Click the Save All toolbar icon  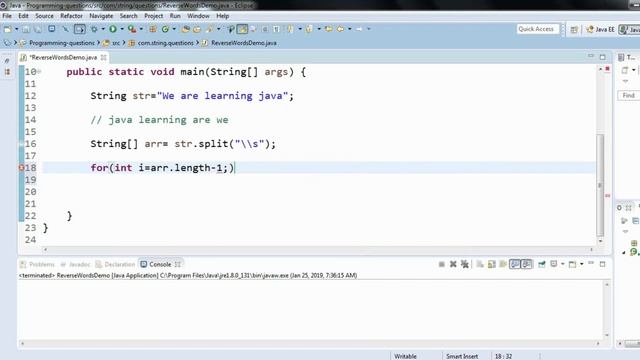click(37, 29)
